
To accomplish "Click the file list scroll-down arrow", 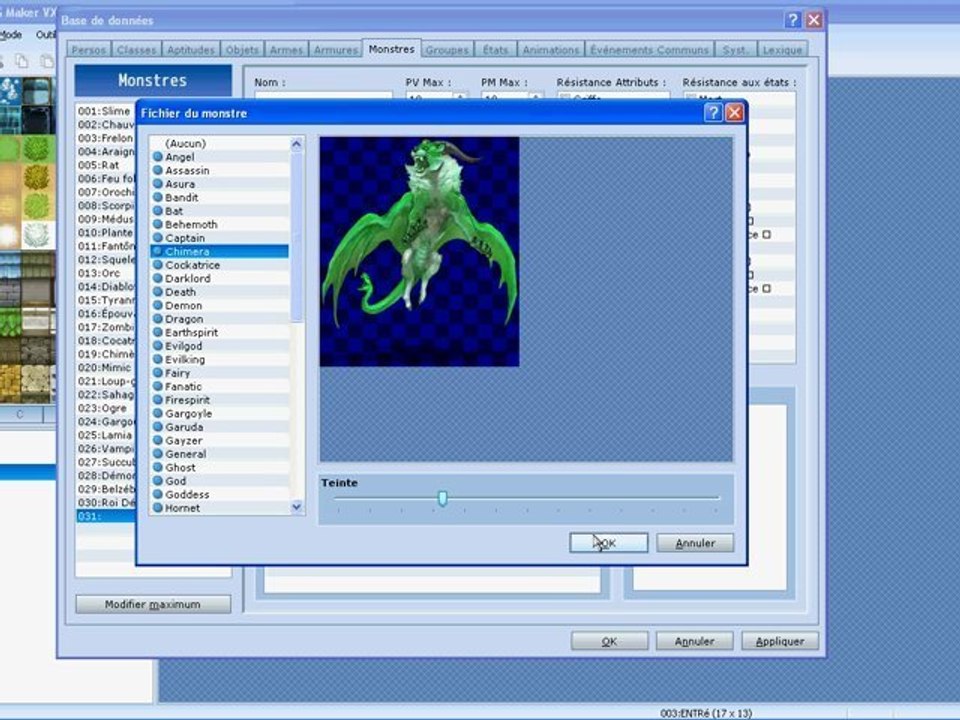I will [297, 506].
